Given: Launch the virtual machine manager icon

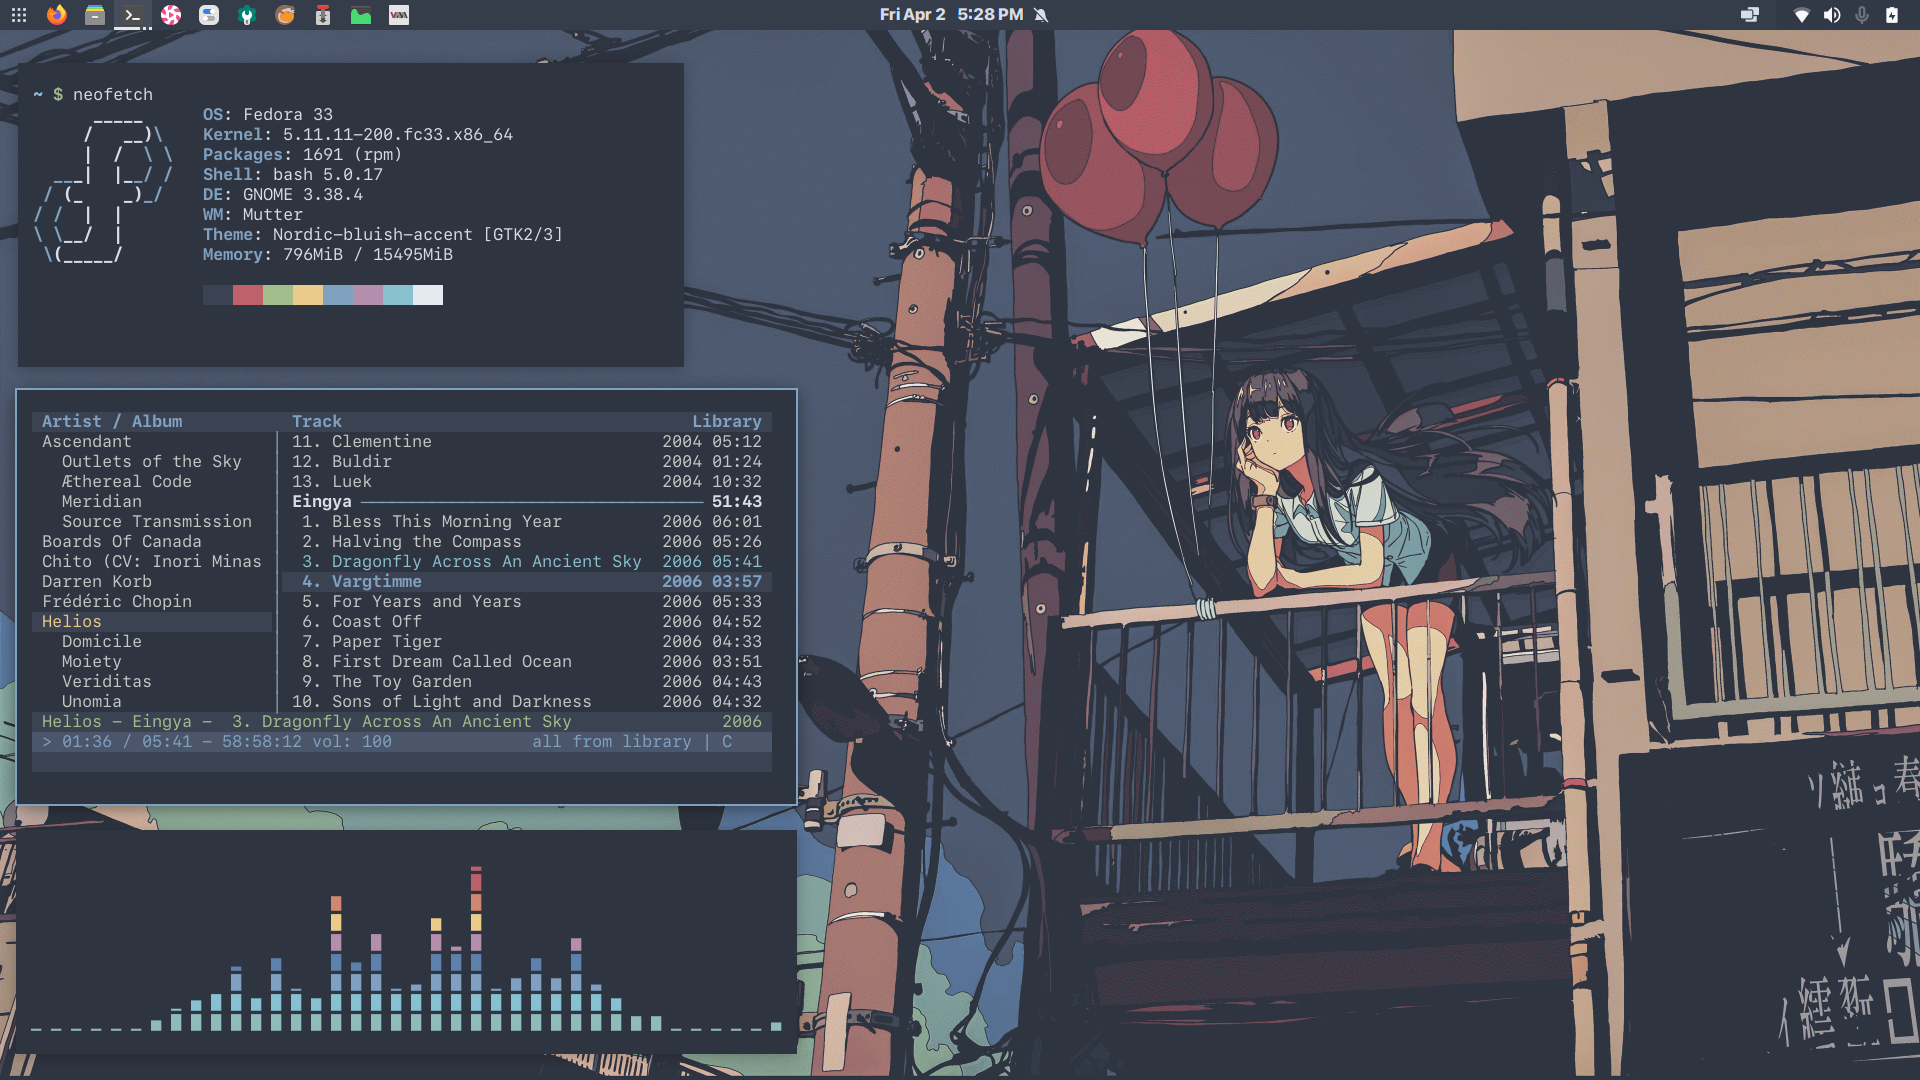Looking at the screenshot, I should 399,15.
